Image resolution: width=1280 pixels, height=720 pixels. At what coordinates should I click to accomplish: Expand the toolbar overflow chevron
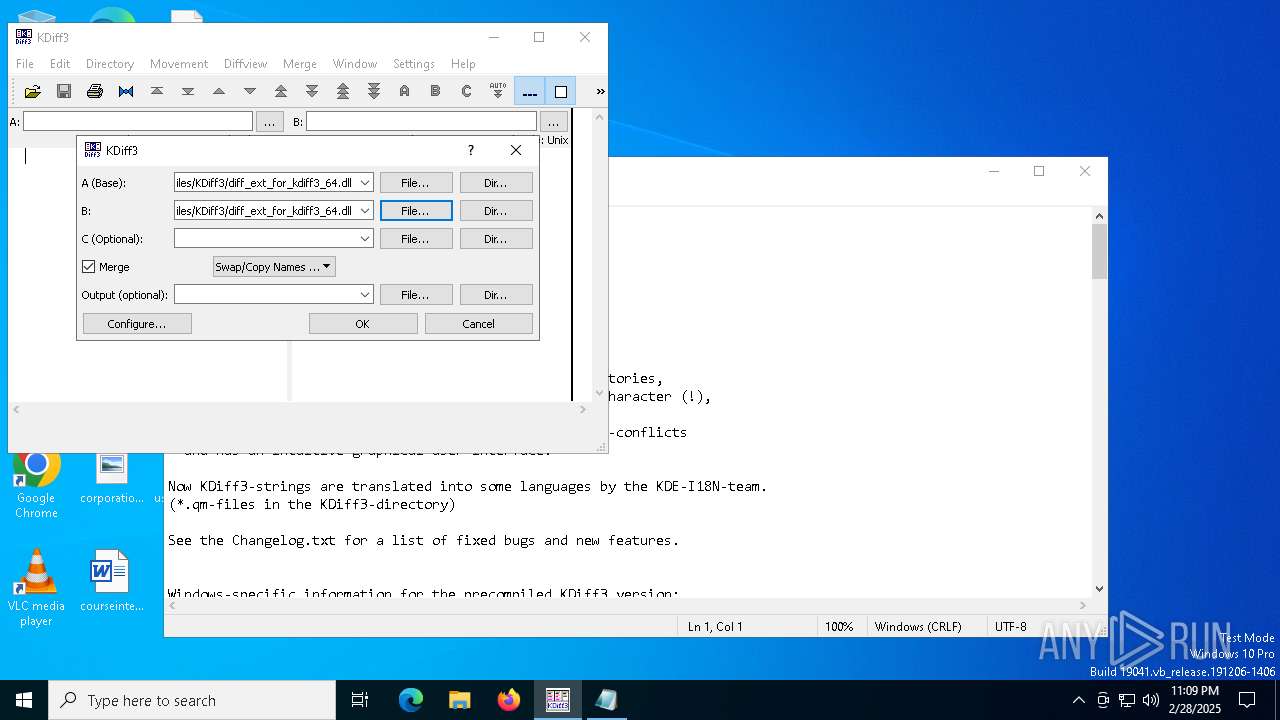pyautogui.click(x=600, y=91)
